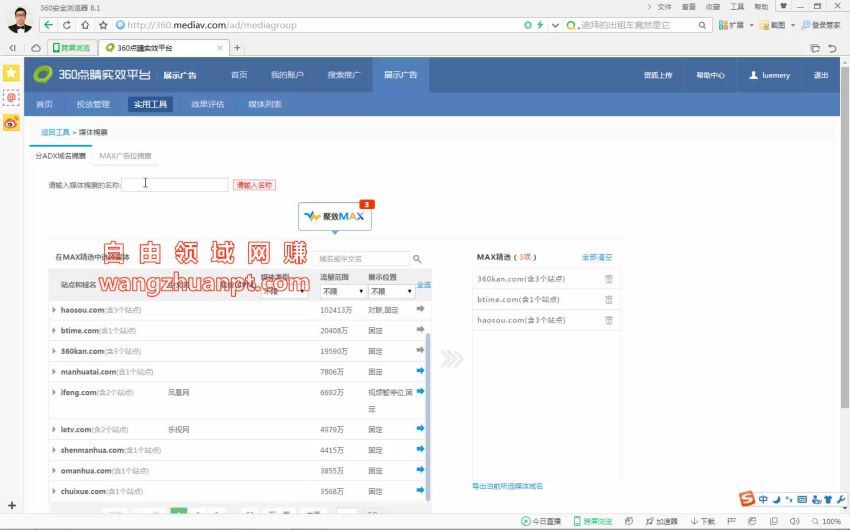Open the 帮助中心 link
Viewport: 850px width, 530px height.
click(710, 75)
